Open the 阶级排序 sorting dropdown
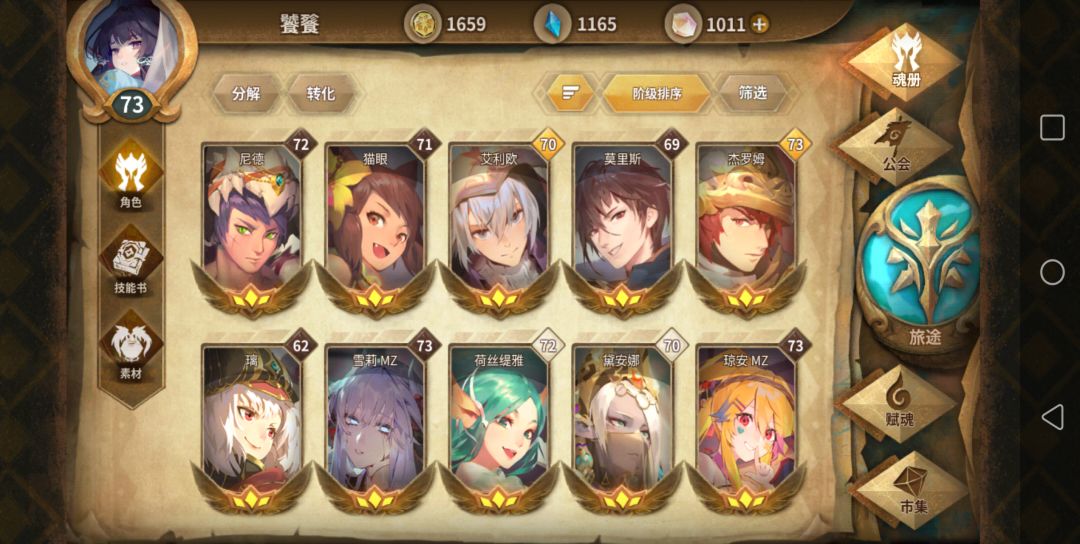 click(656, 93)
